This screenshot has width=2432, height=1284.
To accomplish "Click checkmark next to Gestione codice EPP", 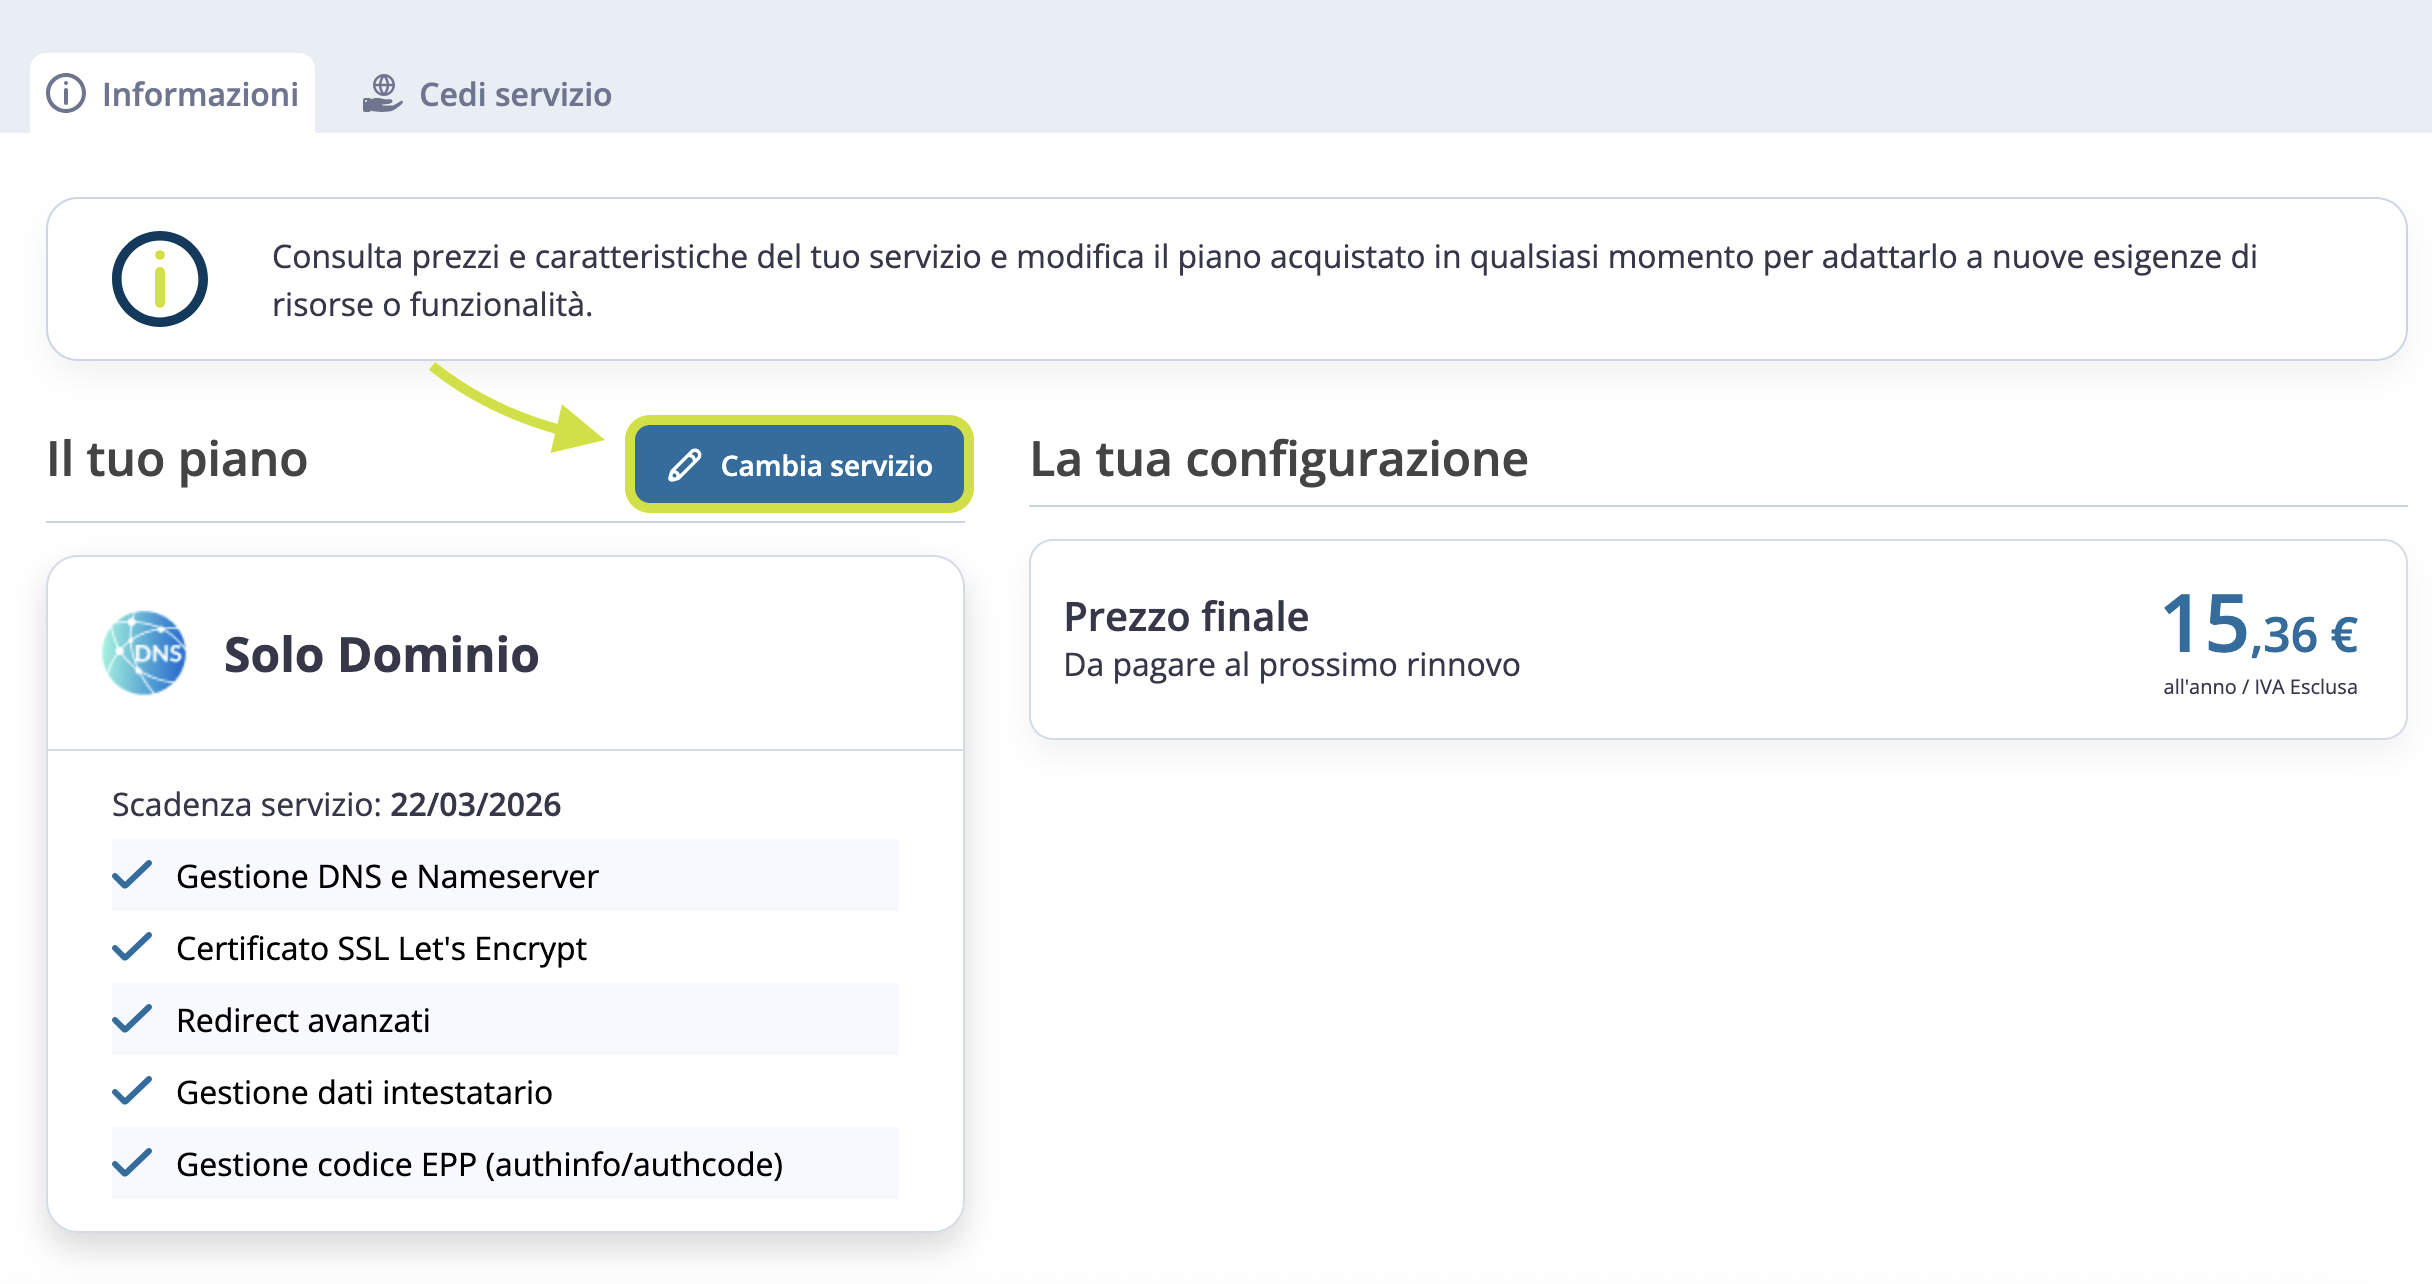I will coord(132,1163).
